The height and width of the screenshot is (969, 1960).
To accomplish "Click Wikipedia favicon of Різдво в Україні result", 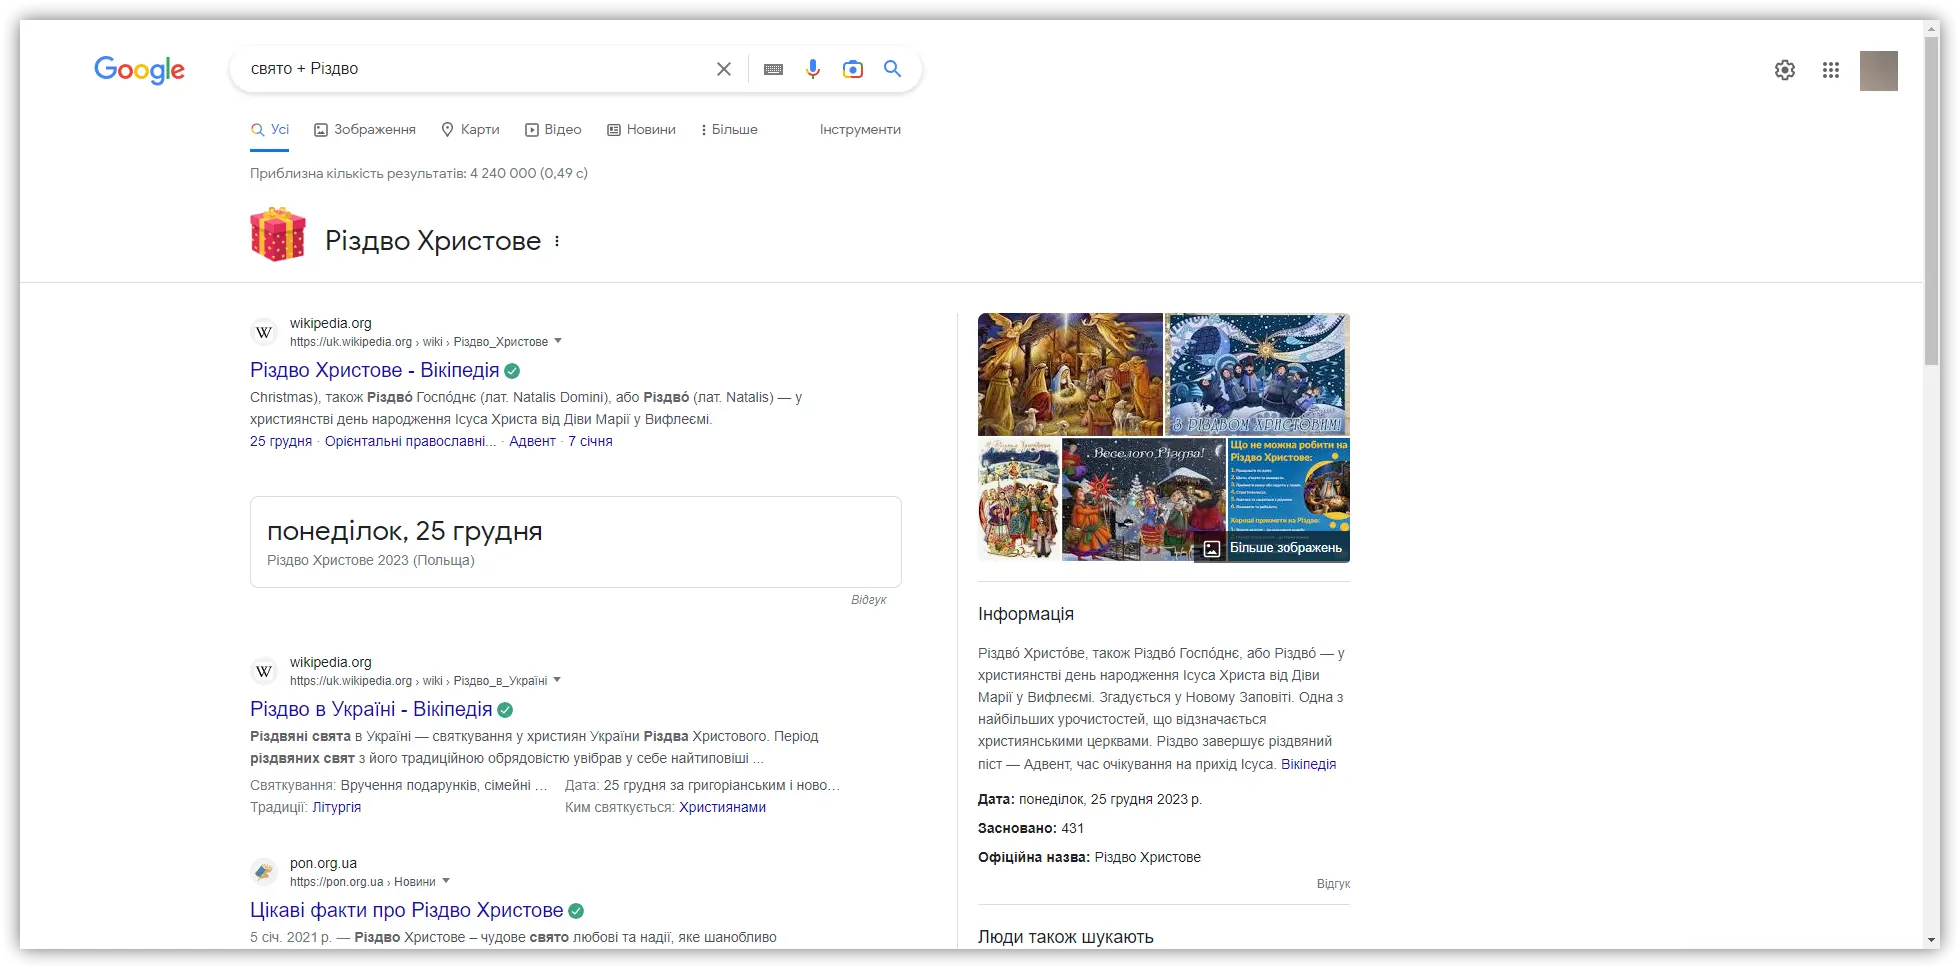I will pyautogui.click(x=264, y=671).
